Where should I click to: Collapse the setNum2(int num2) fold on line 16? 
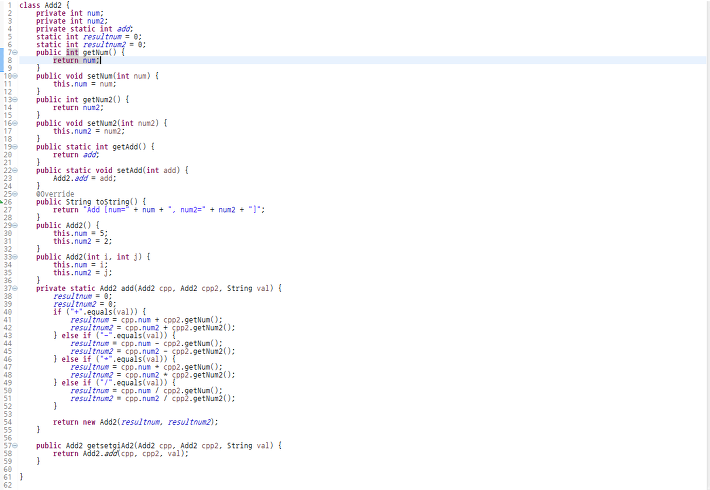(x=15, y=123)
